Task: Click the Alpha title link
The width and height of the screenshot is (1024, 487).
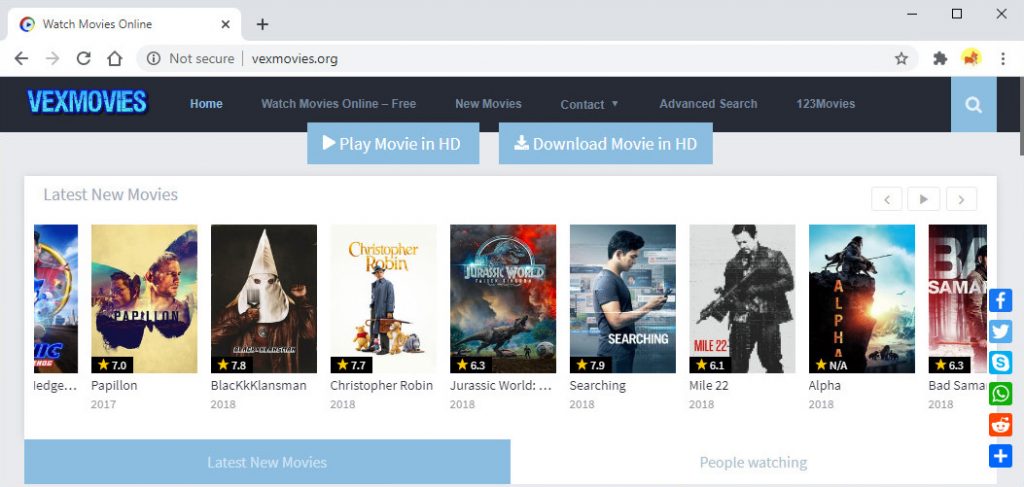Action: [x=825, y=386]
